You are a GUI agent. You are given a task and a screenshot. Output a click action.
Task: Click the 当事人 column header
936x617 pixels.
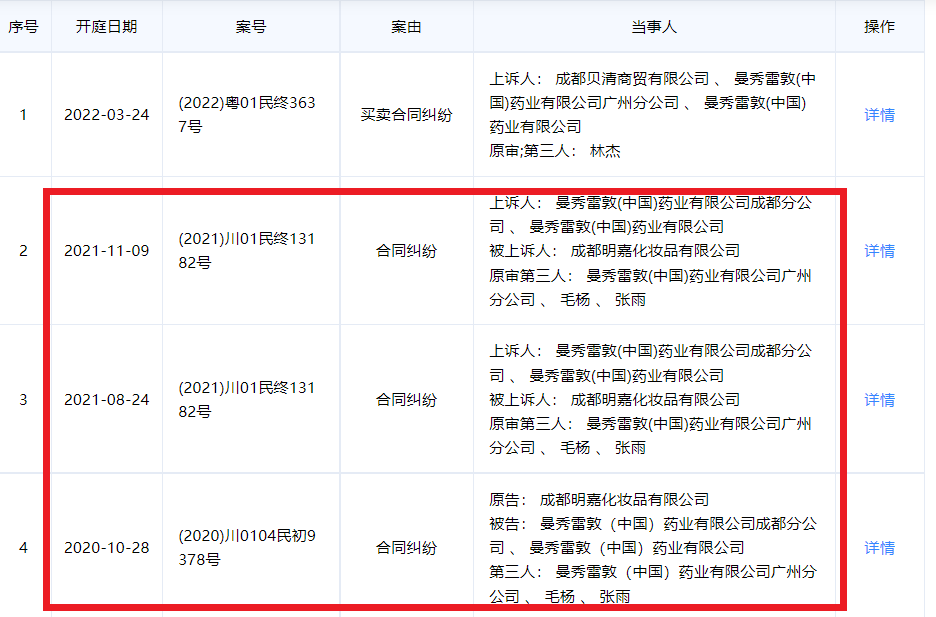(654, 27)
